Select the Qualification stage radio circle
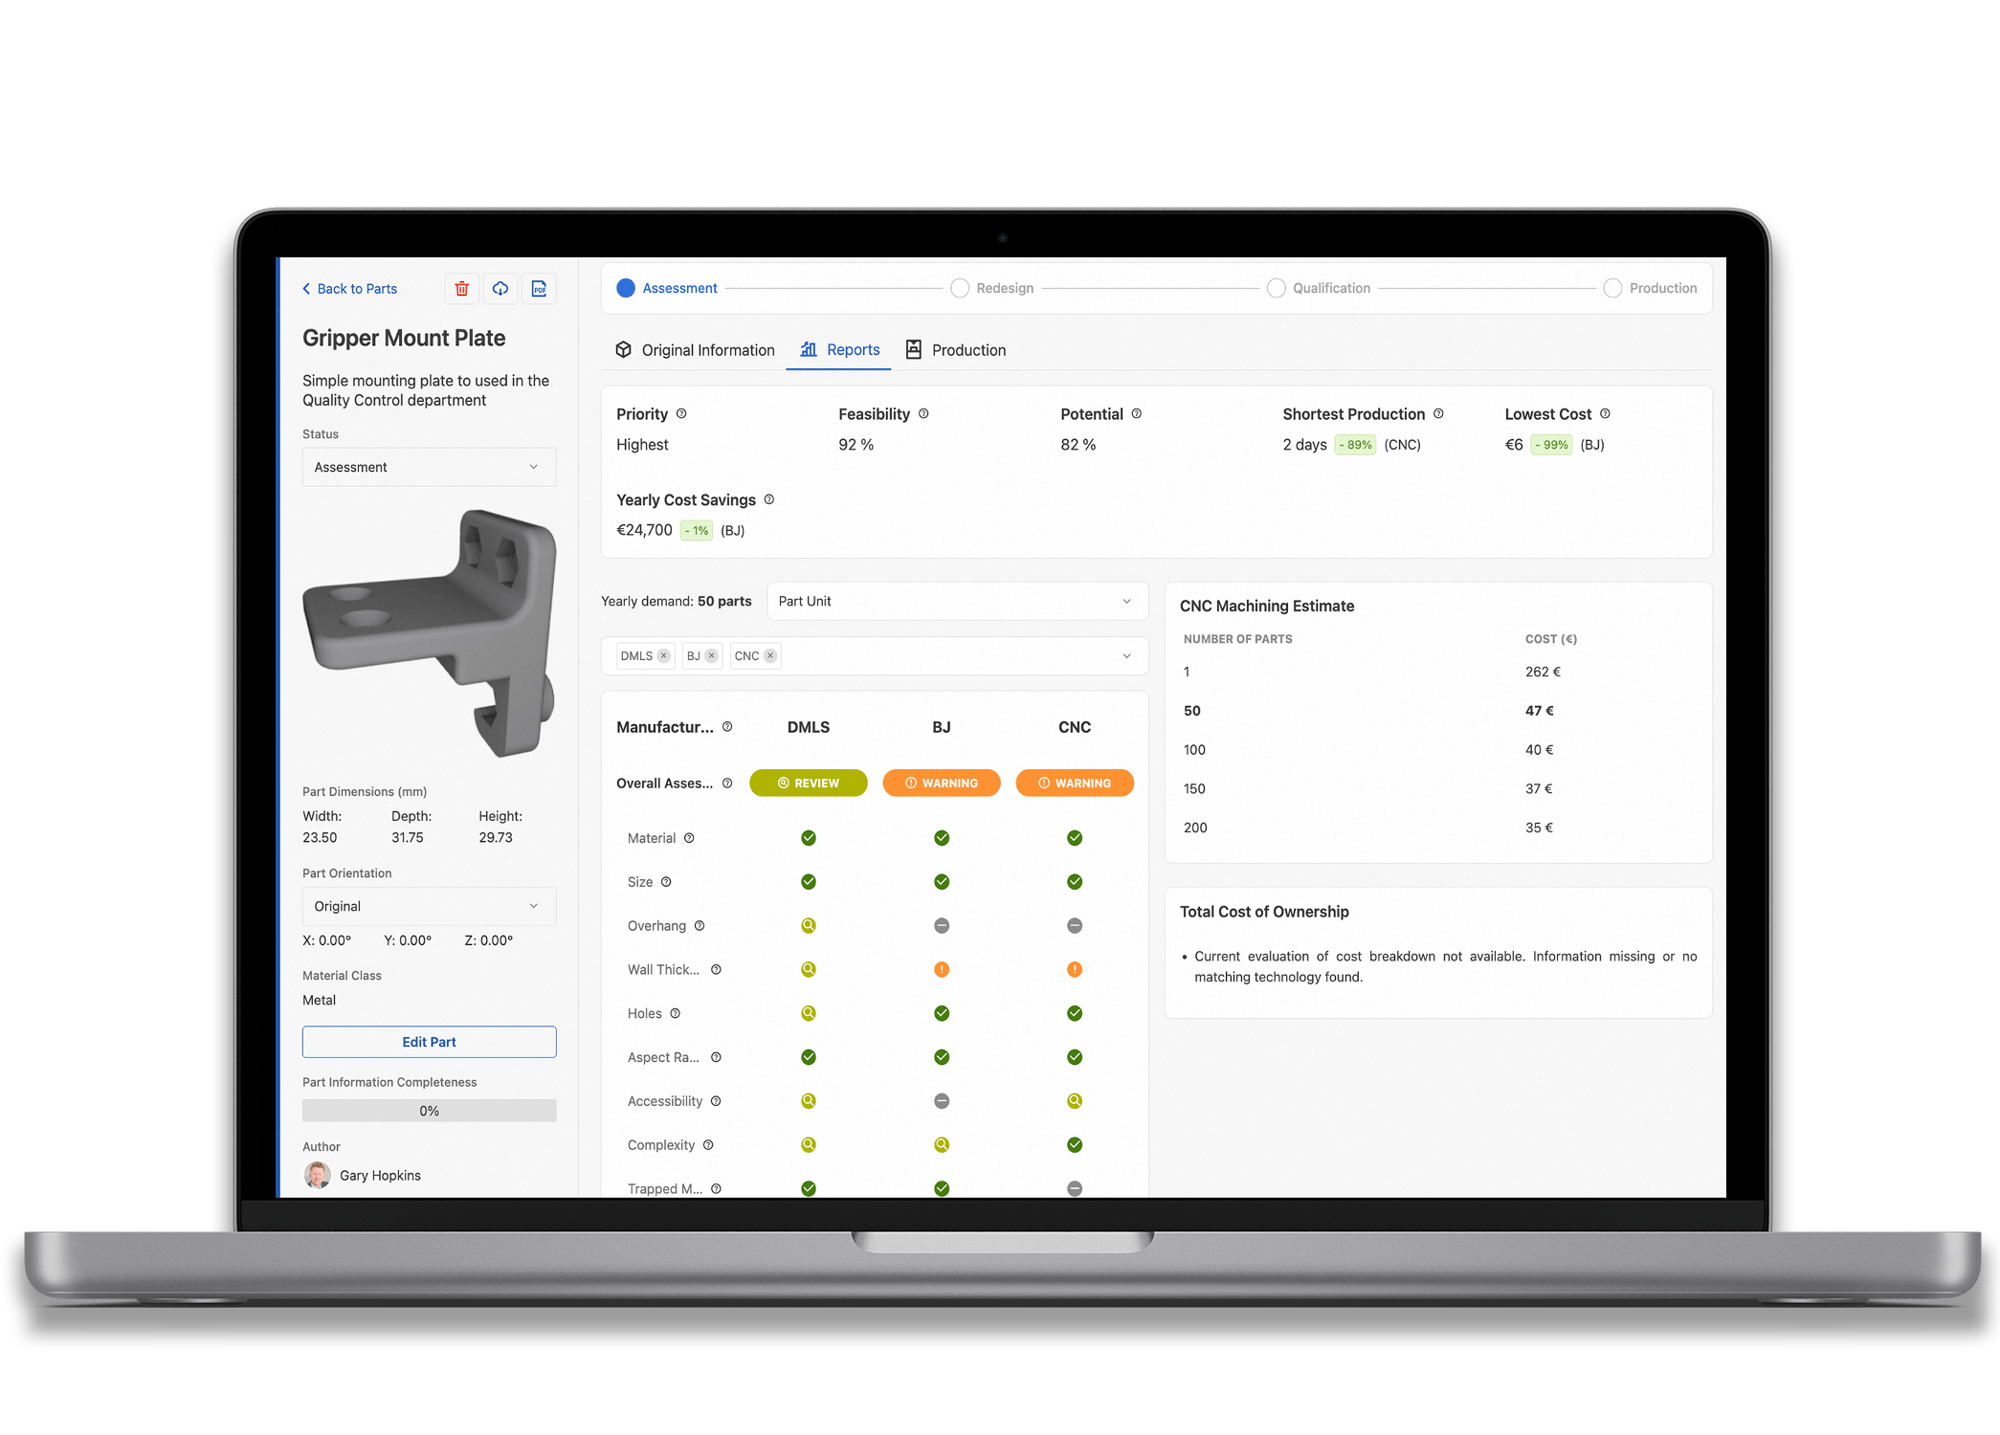The height and width of the screenshot is (1435, 2000). (x=1276, y=288)
